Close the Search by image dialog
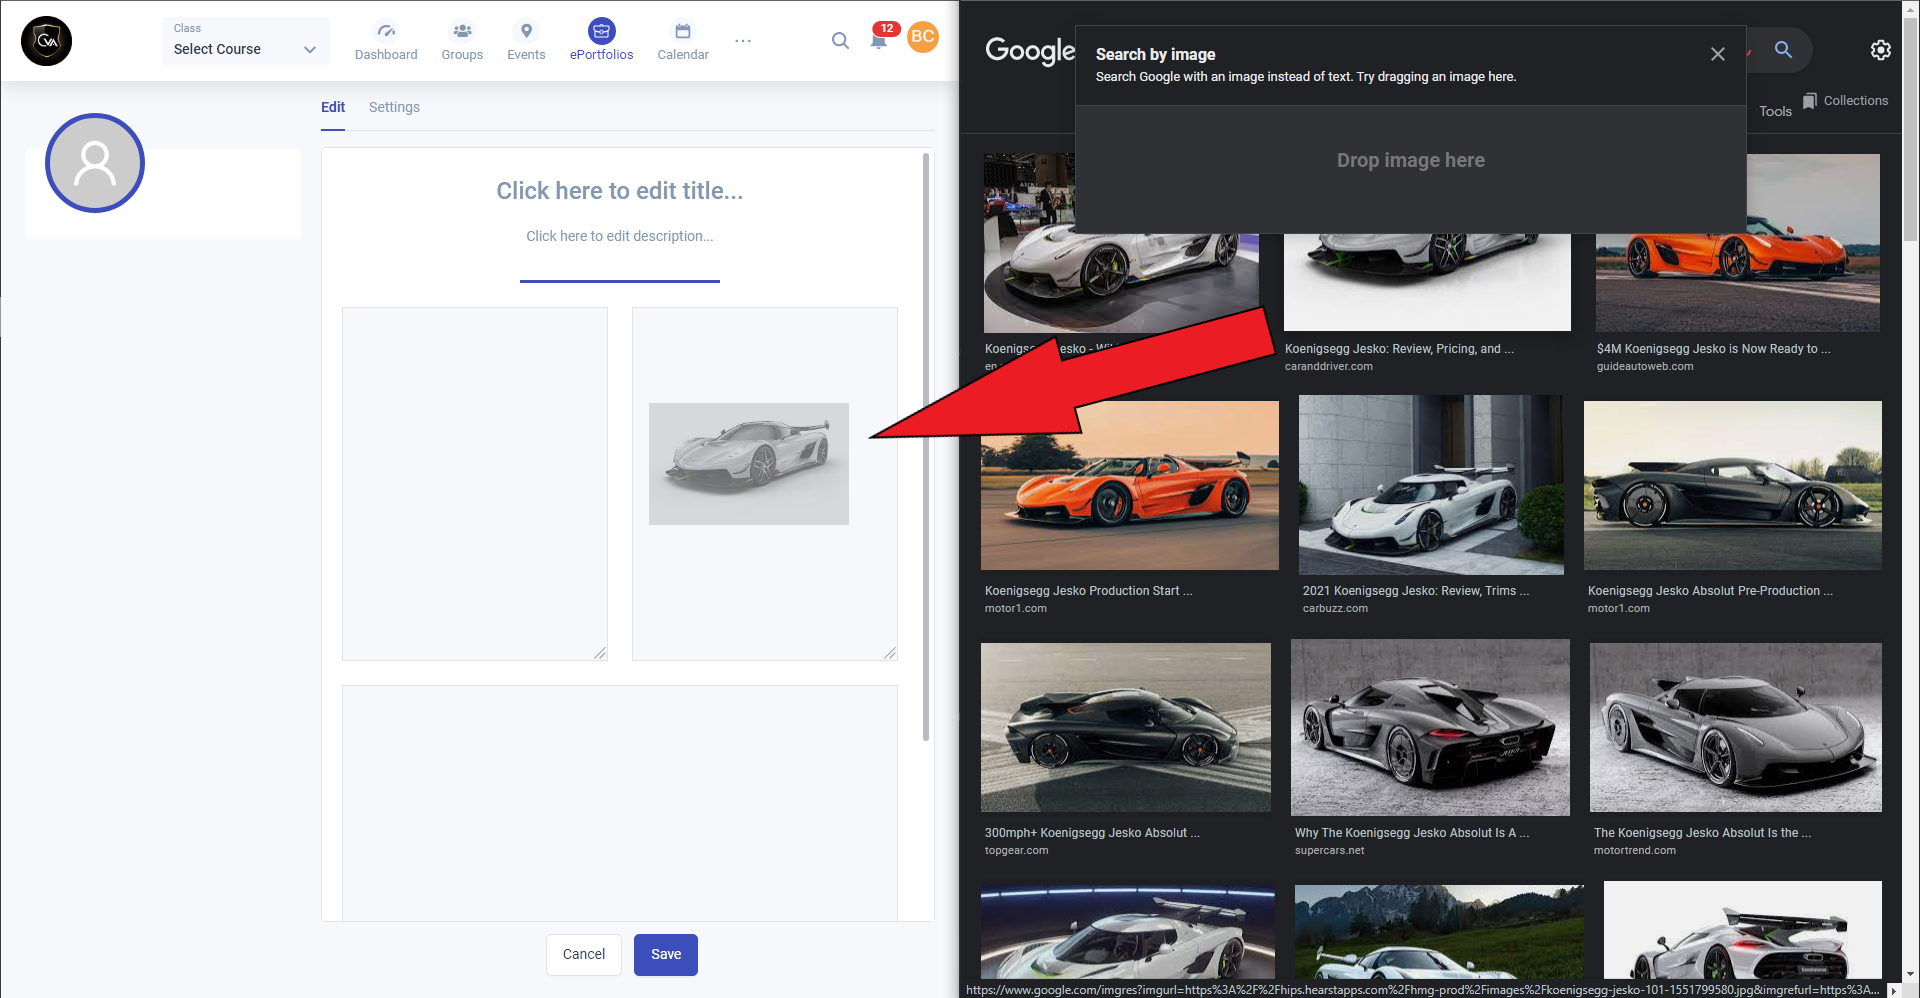1920x998 pixels. pyautogui.click(x=1717, y=54)
